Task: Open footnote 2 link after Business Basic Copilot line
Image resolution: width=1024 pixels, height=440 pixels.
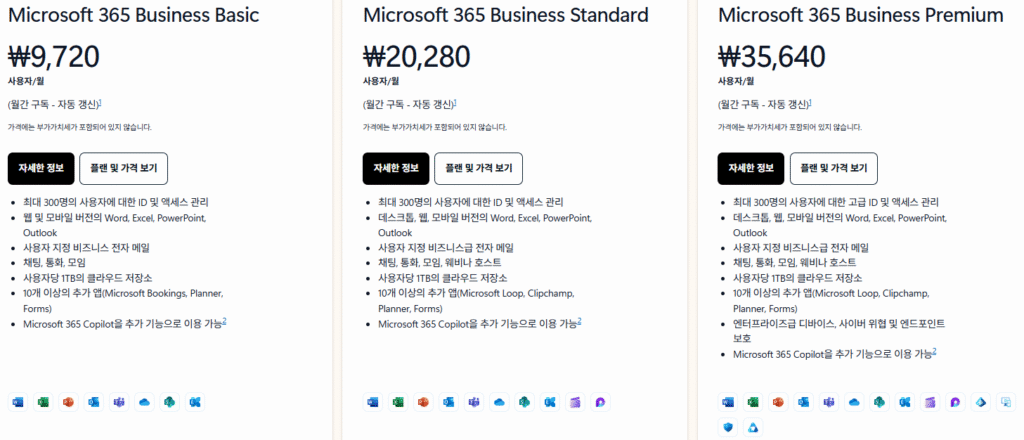Action: click(224, 321)
